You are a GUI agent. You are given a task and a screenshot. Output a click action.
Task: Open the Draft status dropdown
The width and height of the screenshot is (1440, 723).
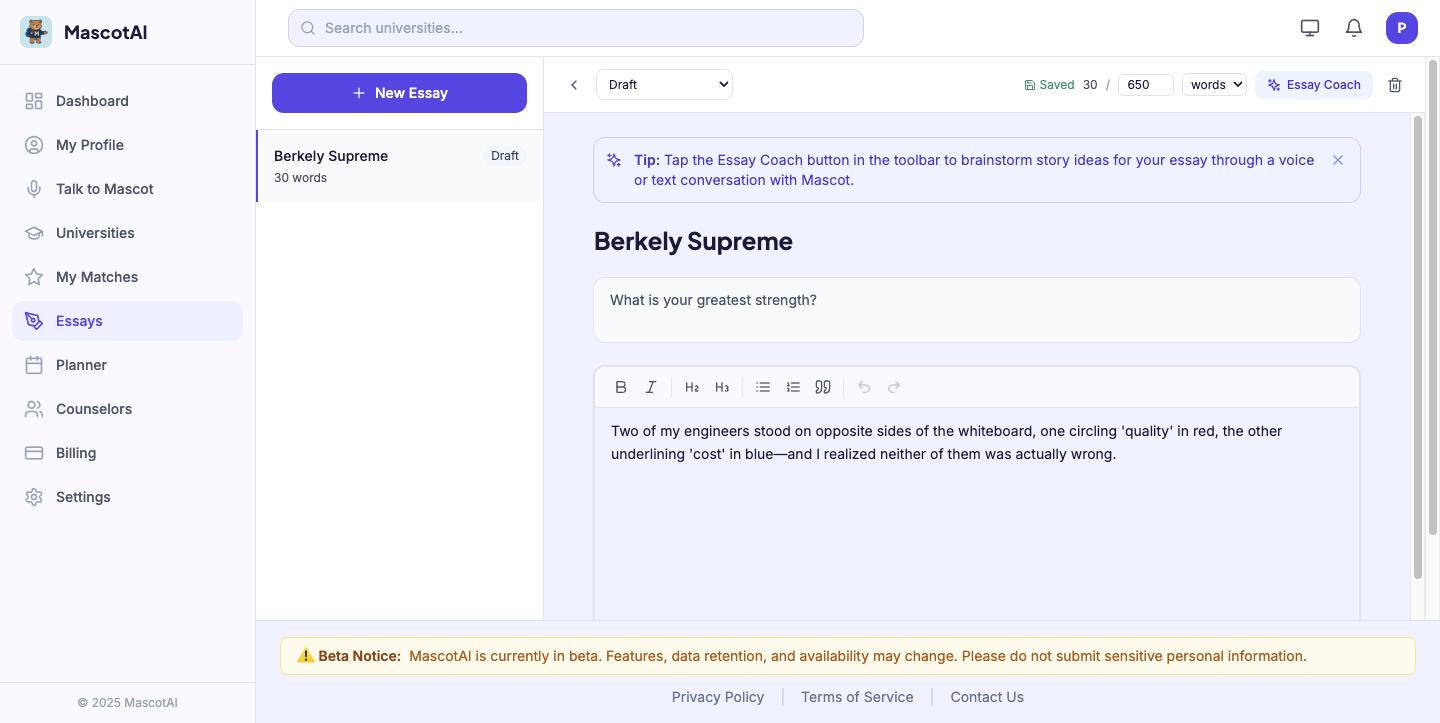[664, 85]
